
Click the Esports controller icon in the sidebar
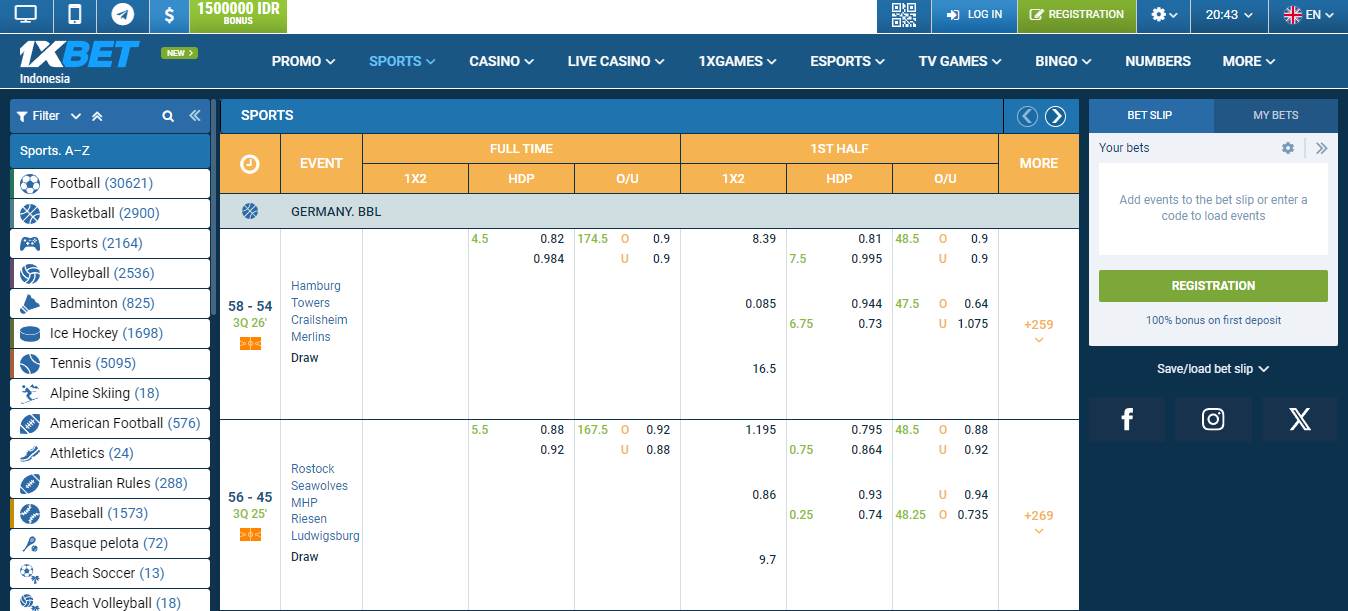point(30,243)
